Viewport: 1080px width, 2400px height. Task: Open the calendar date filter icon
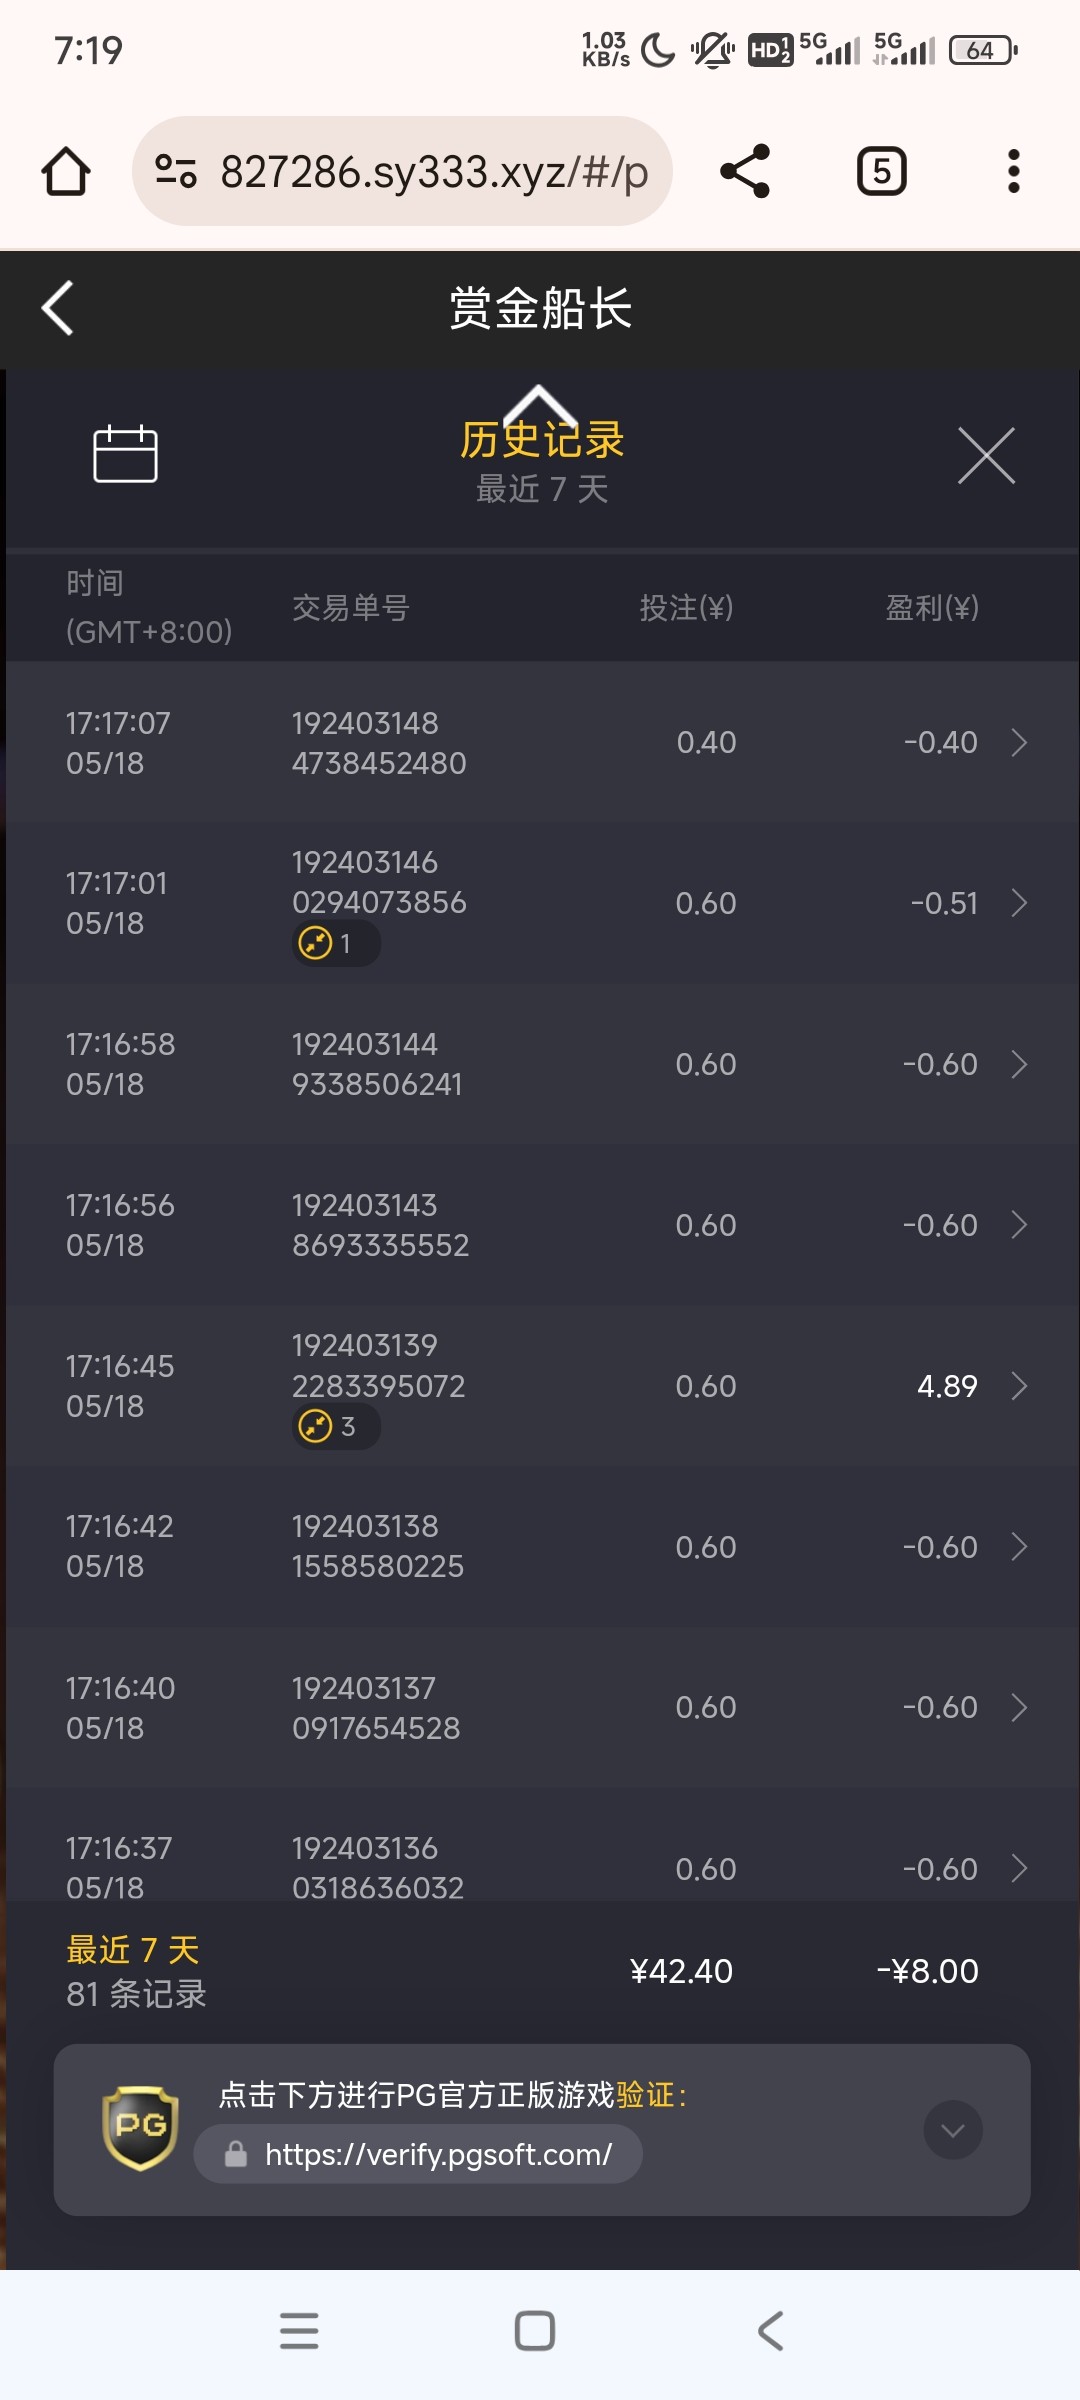(x=125, y=454)
